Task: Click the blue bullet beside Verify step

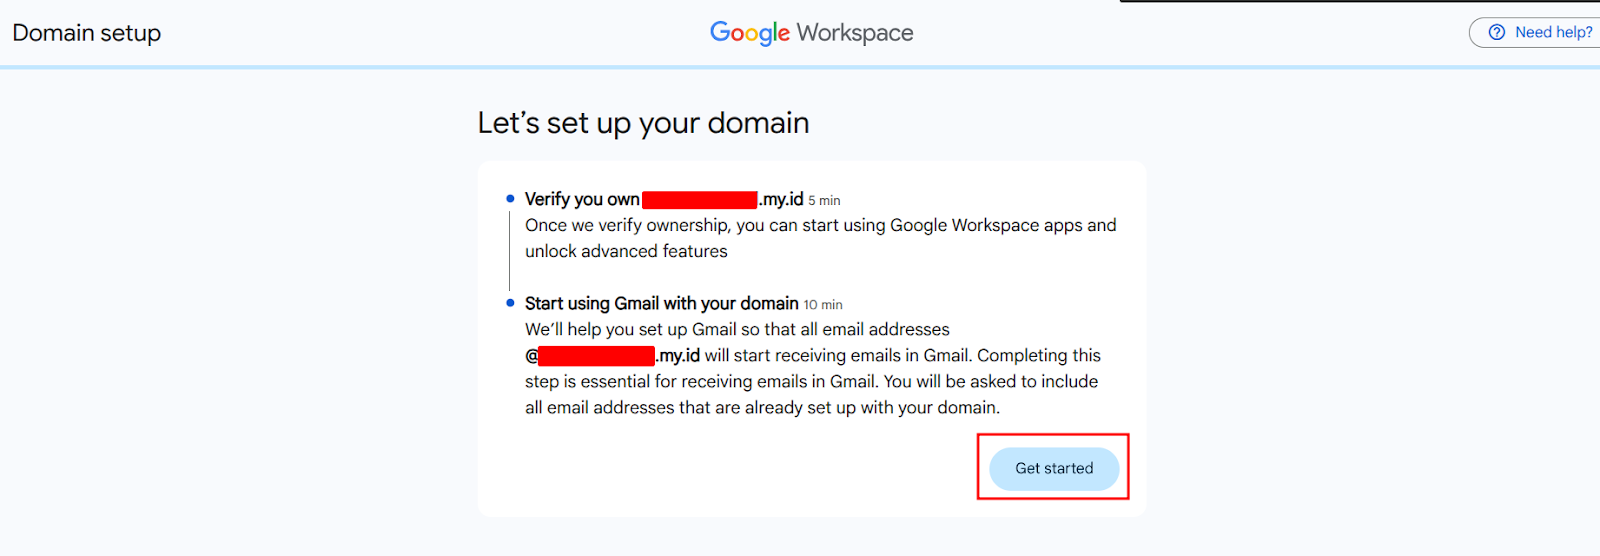Action: 510,199
